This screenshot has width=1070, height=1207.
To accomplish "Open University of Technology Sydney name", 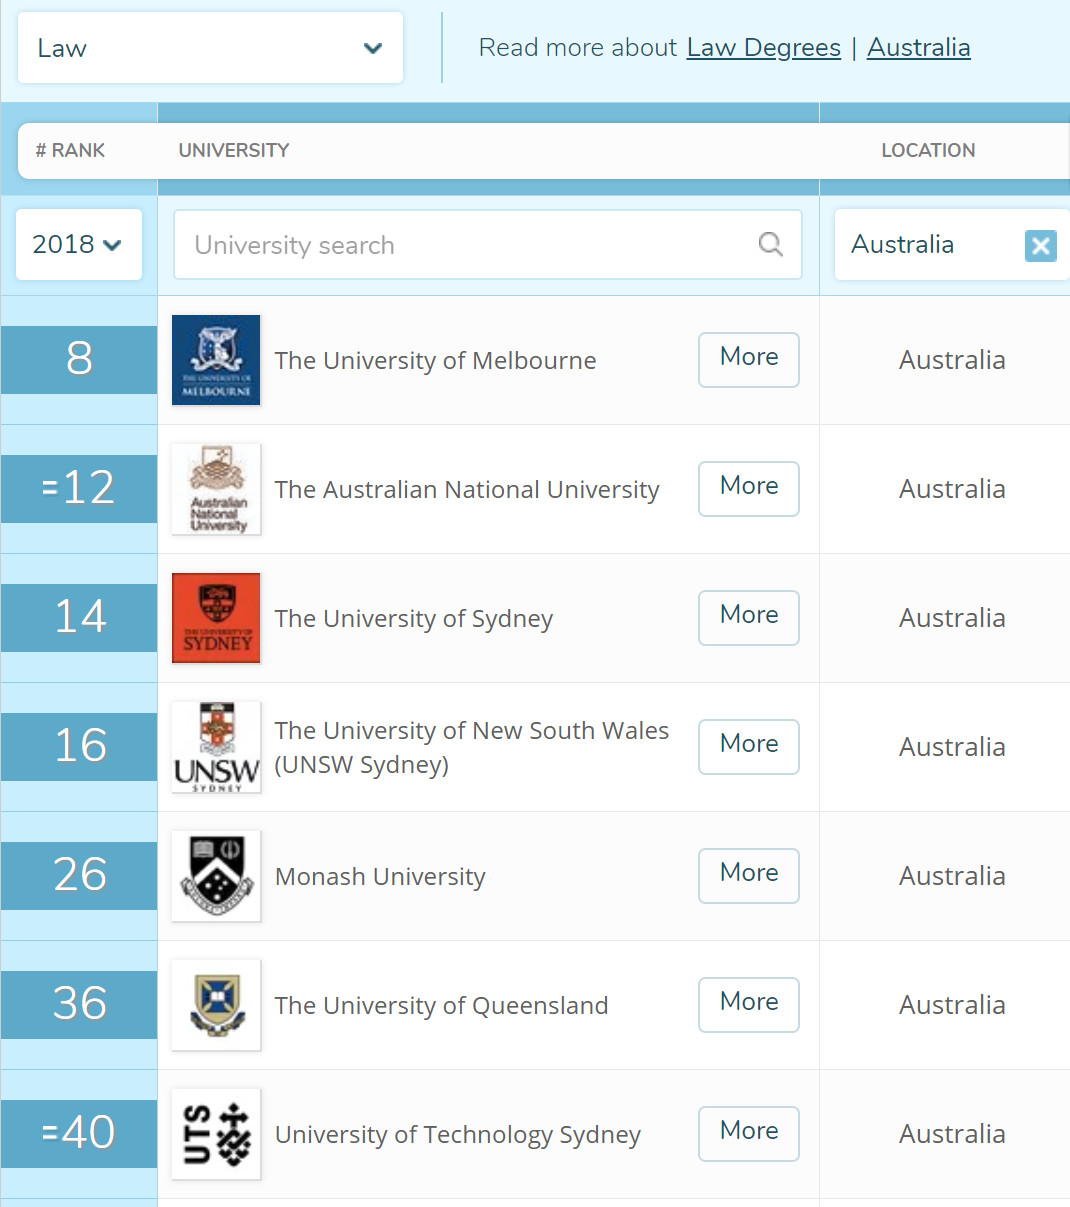I will coord(458,1134).
